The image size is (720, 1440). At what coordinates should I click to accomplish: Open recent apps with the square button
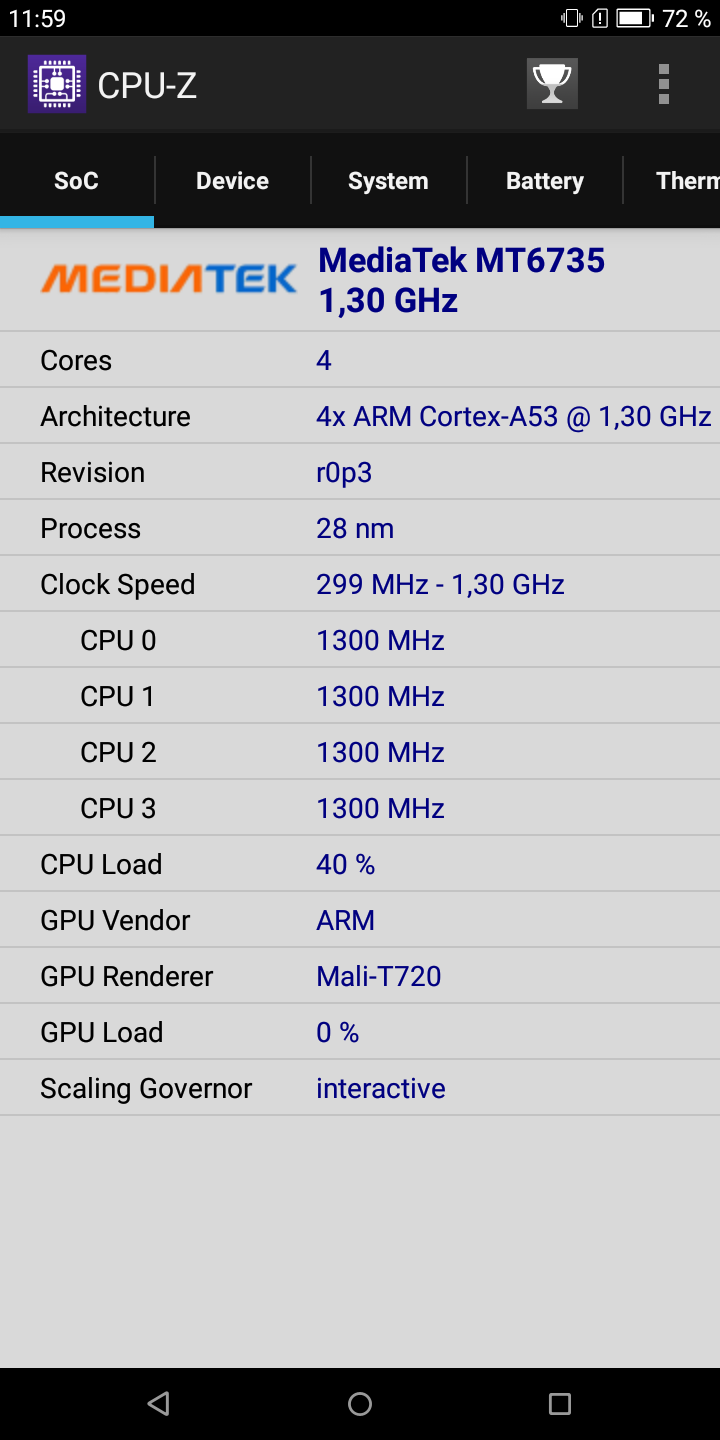560,1404
